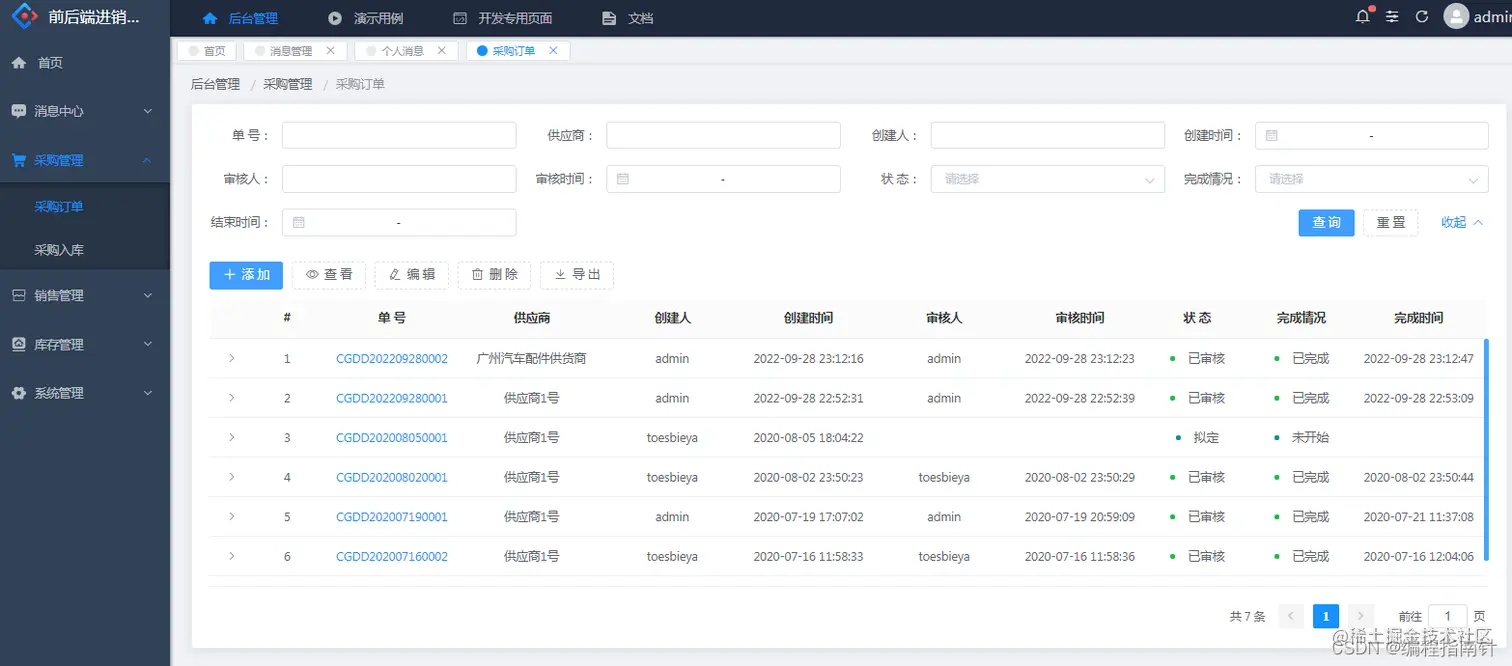1512x666 pixels.
Task: Open the notification bell icon
Action: click(x=1363, y=17)
